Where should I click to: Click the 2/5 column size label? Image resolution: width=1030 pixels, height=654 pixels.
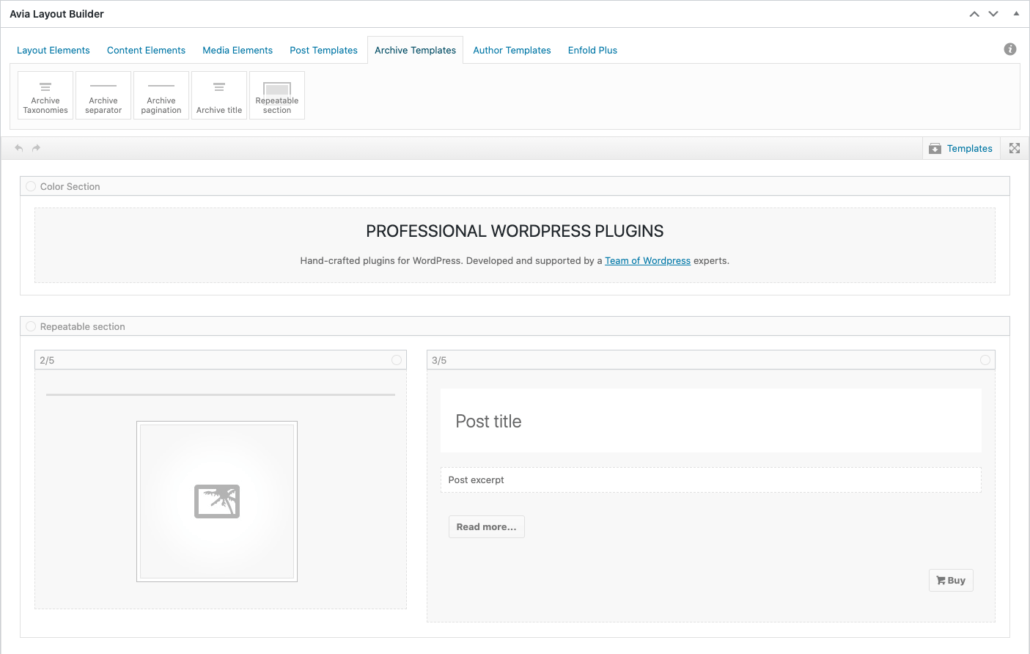point(47,360)
